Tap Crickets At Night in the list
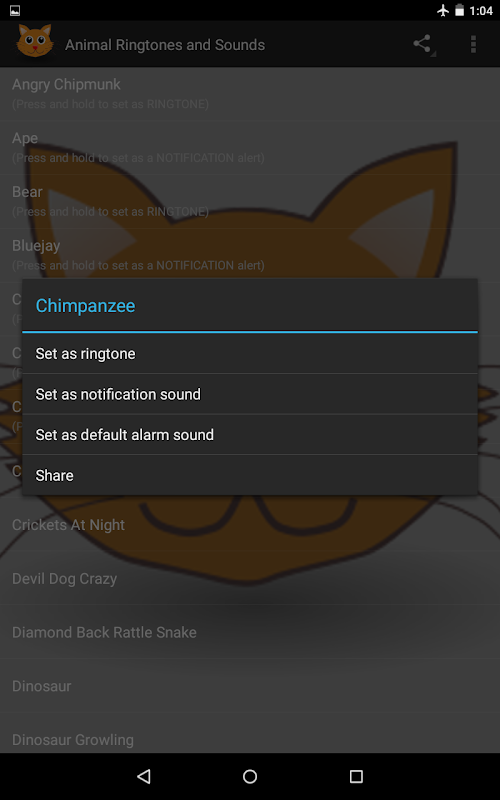The image size is (500, 800). coord(250,524)
